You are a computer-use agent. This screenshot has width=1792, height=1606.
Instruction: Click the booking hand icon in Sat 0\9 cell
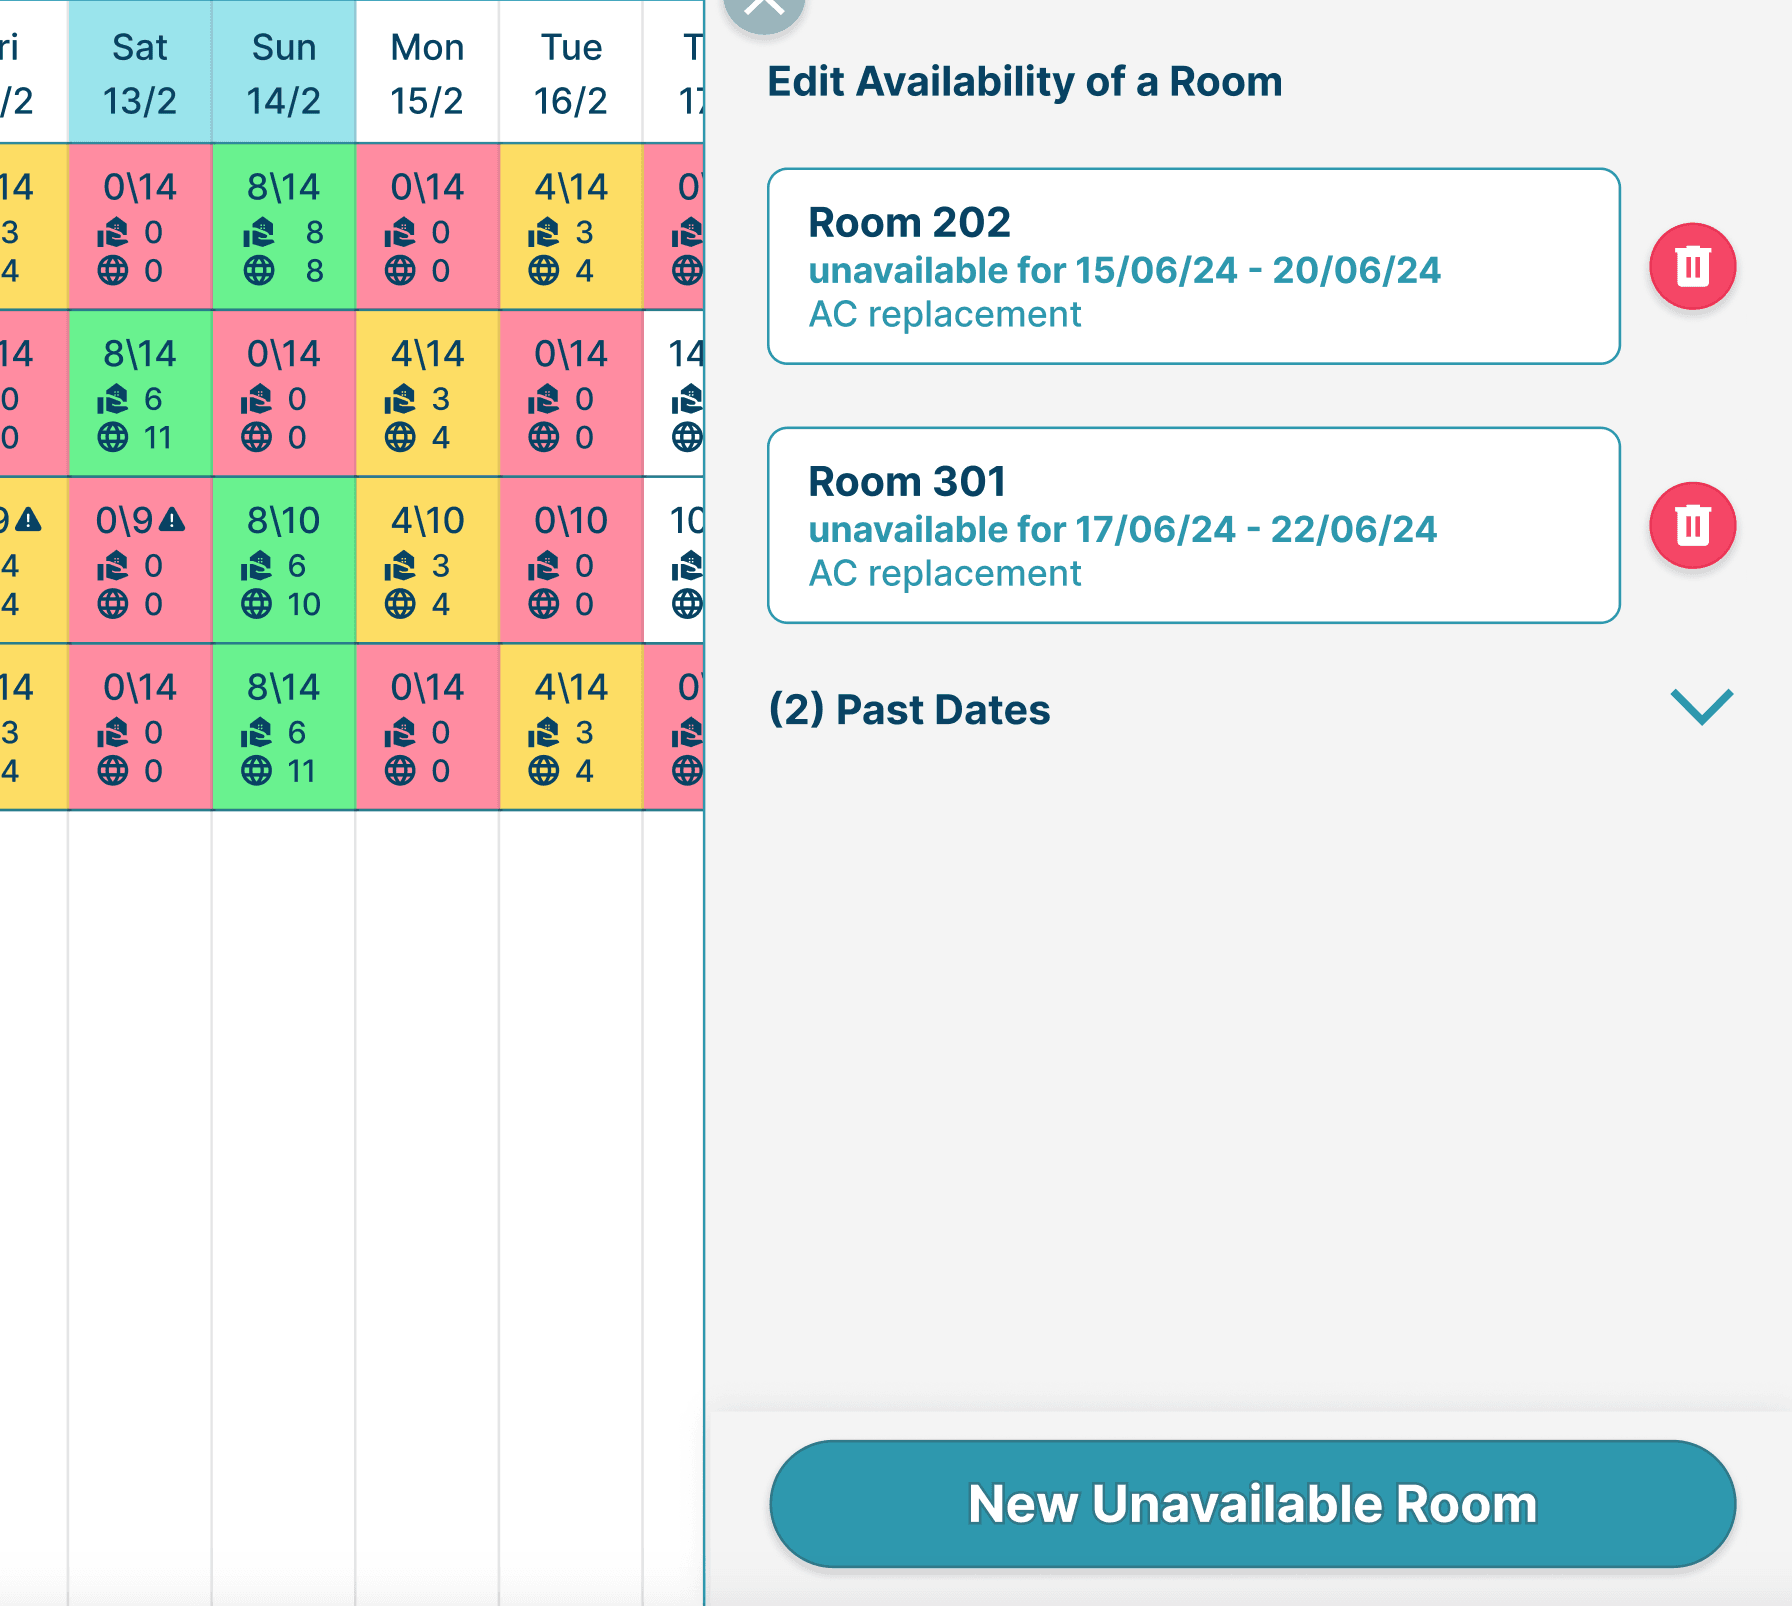112,566
